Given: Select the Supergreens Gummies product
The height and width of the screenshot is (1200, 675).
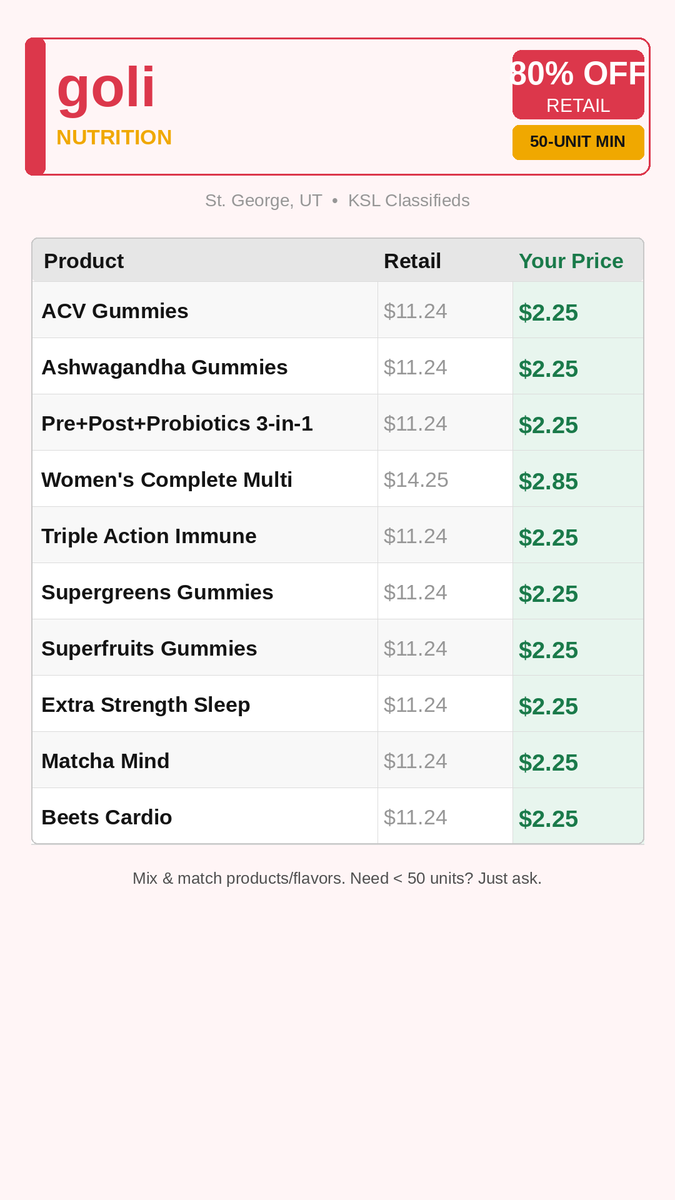Looking at the screenshot, I should [x=157, y=592].
